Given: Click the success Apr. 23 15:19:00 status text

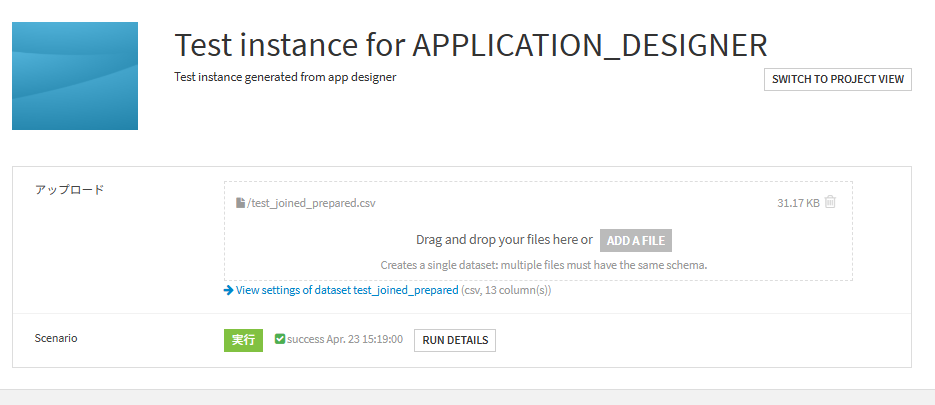Looking at the screenshot, I should tap(344, 340).
